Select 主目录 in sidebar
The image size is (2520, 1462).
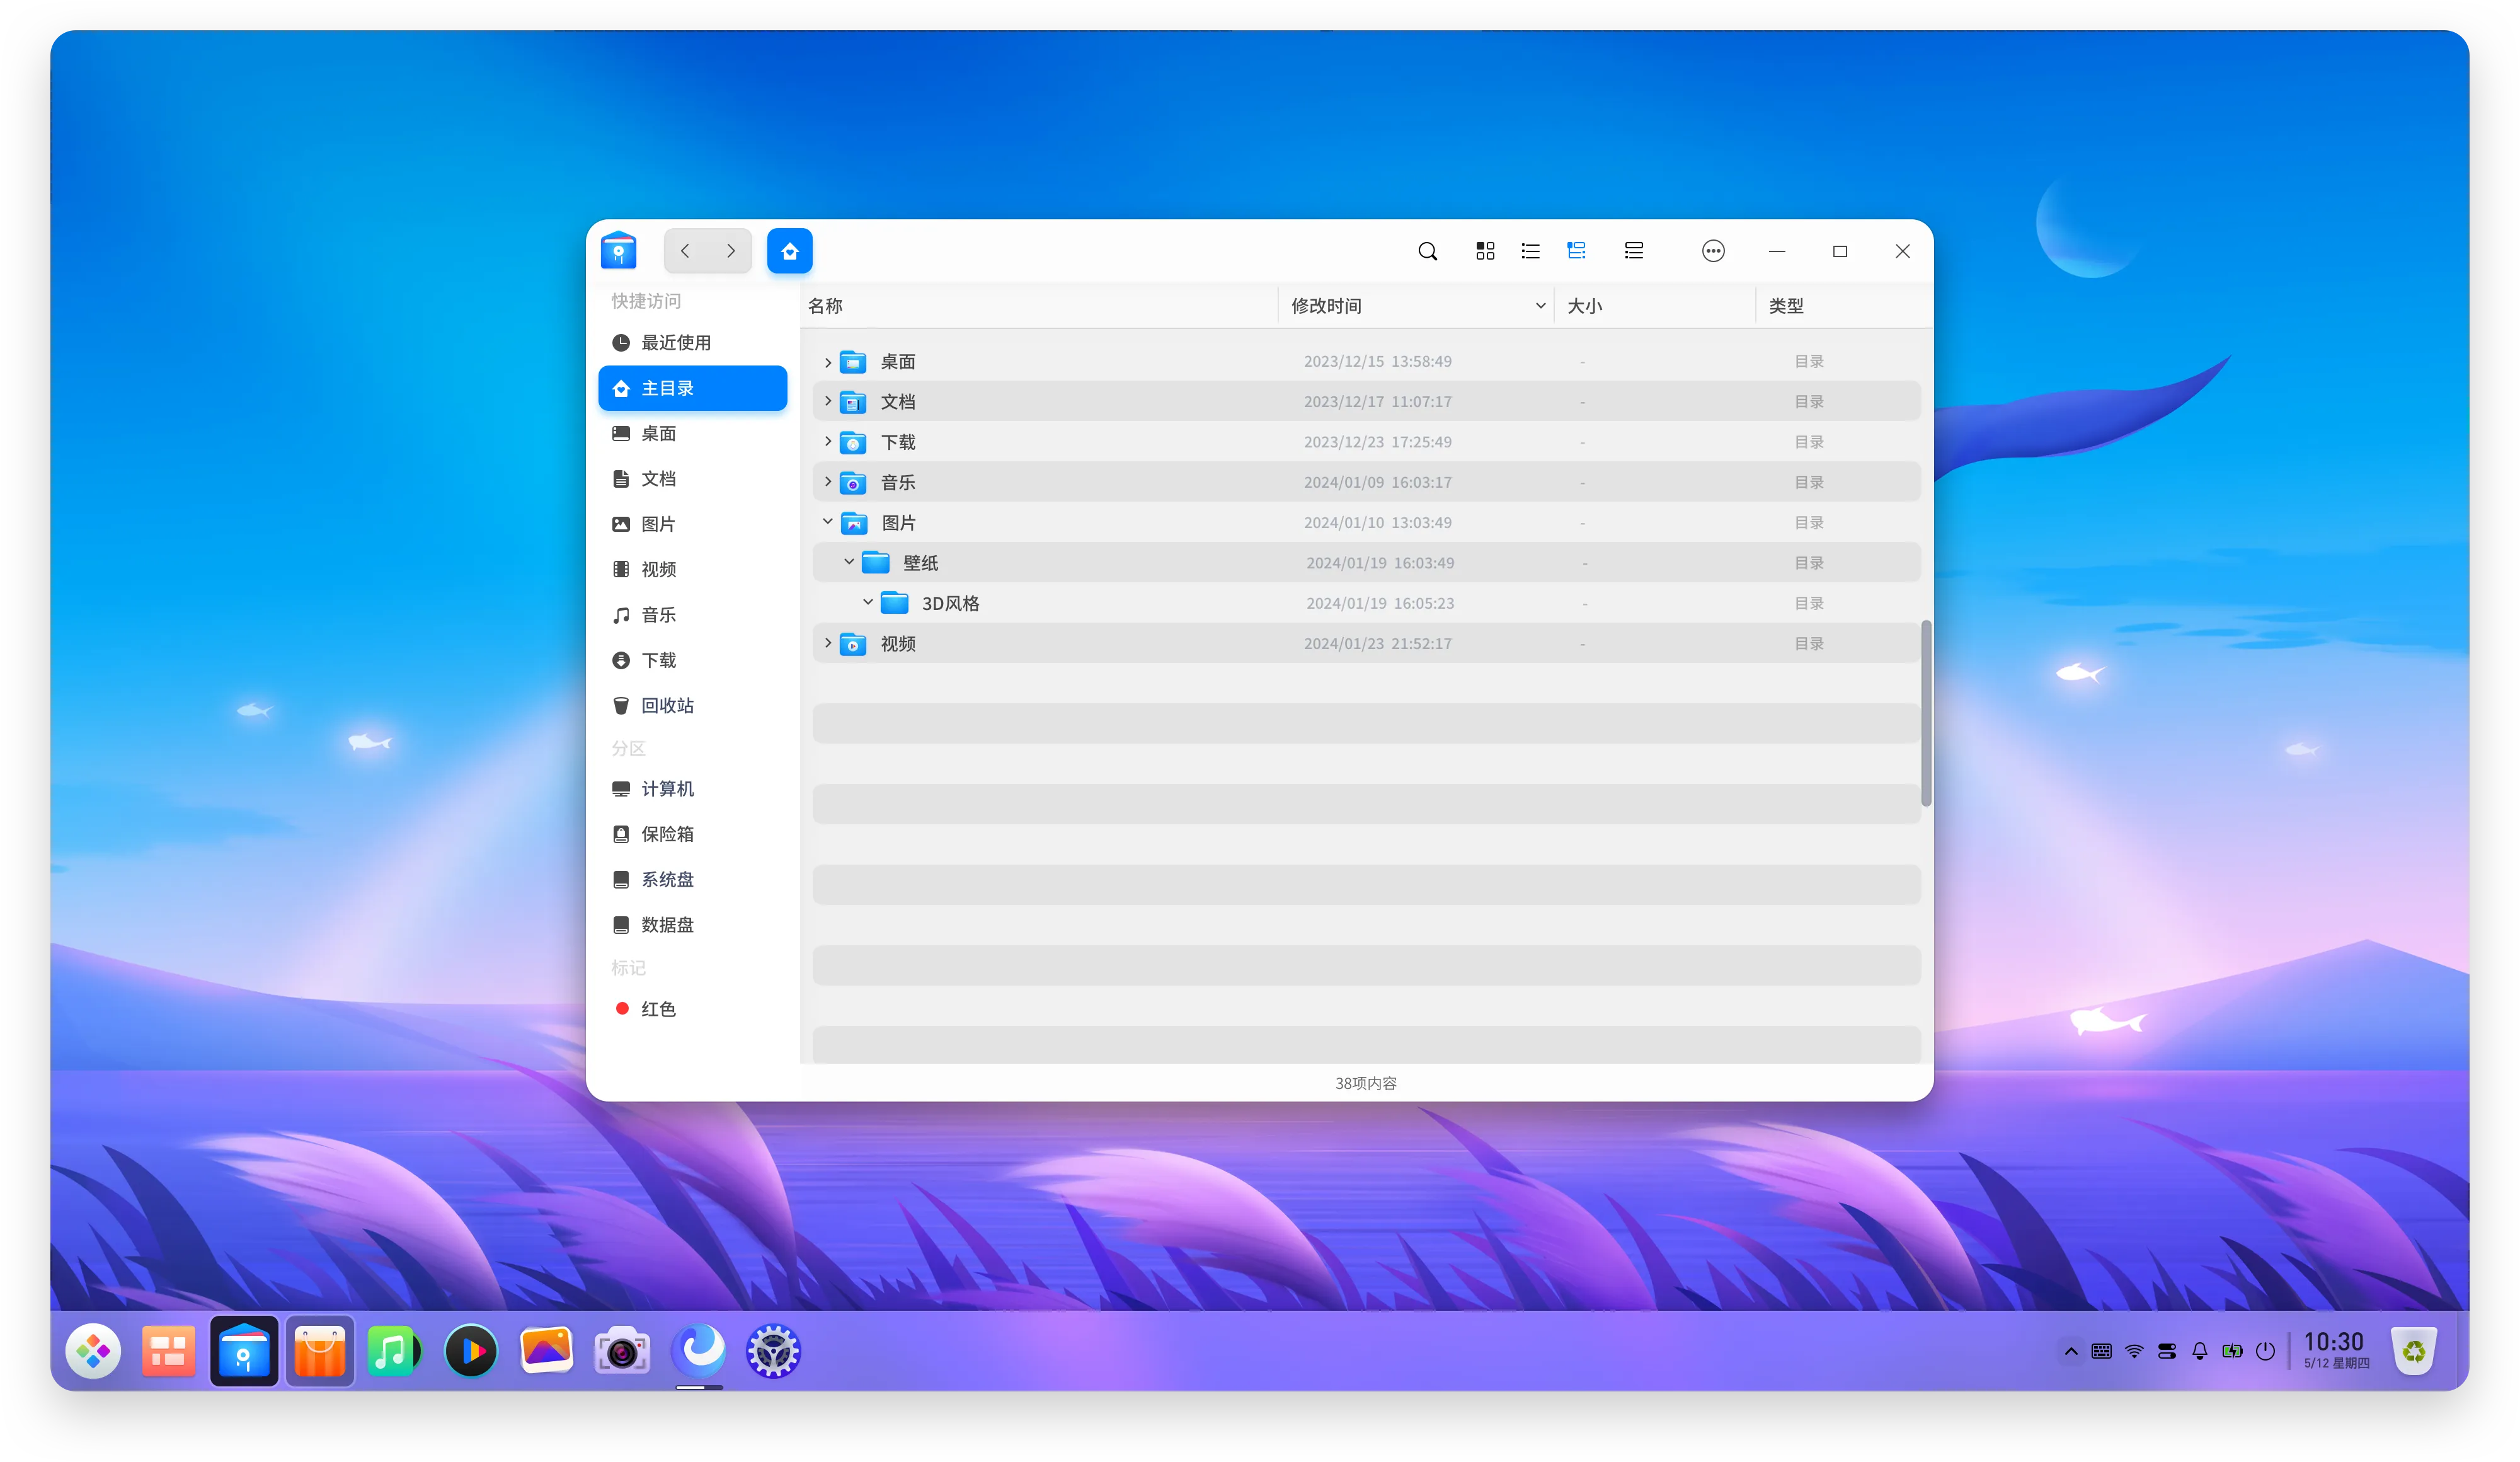[x=692, y=388]
